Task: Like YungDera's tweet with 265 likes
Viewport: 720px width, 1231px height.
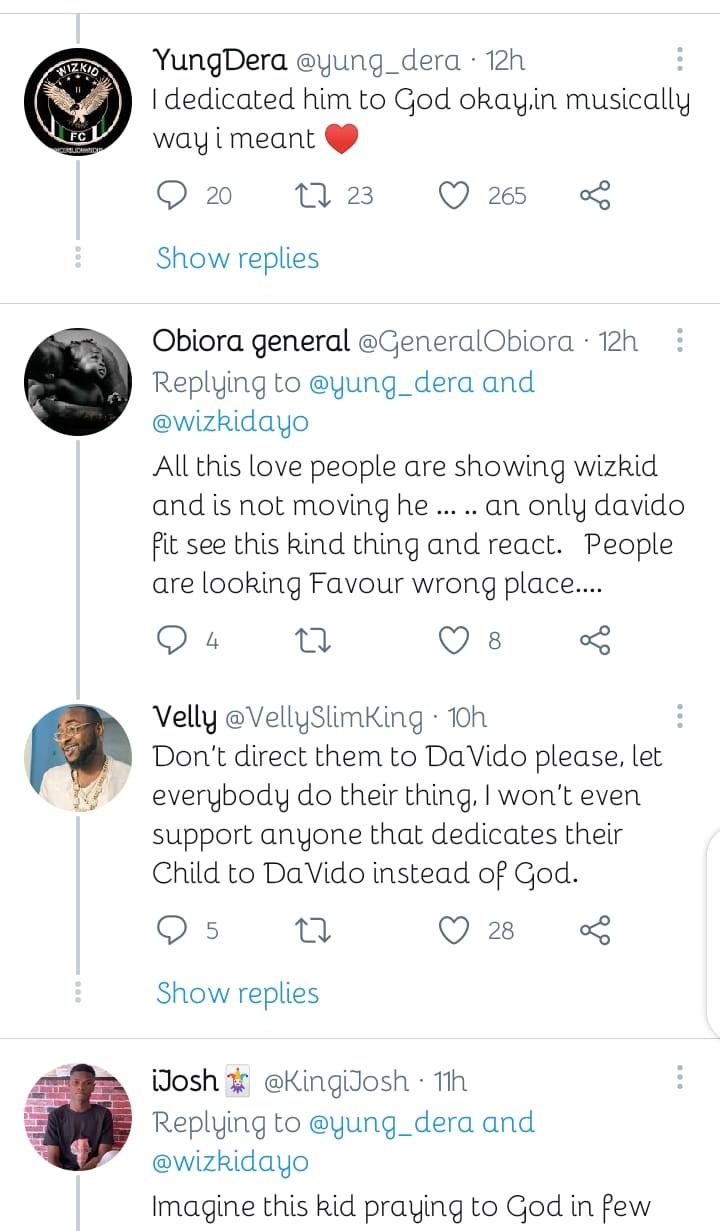Action: [455, 195]
